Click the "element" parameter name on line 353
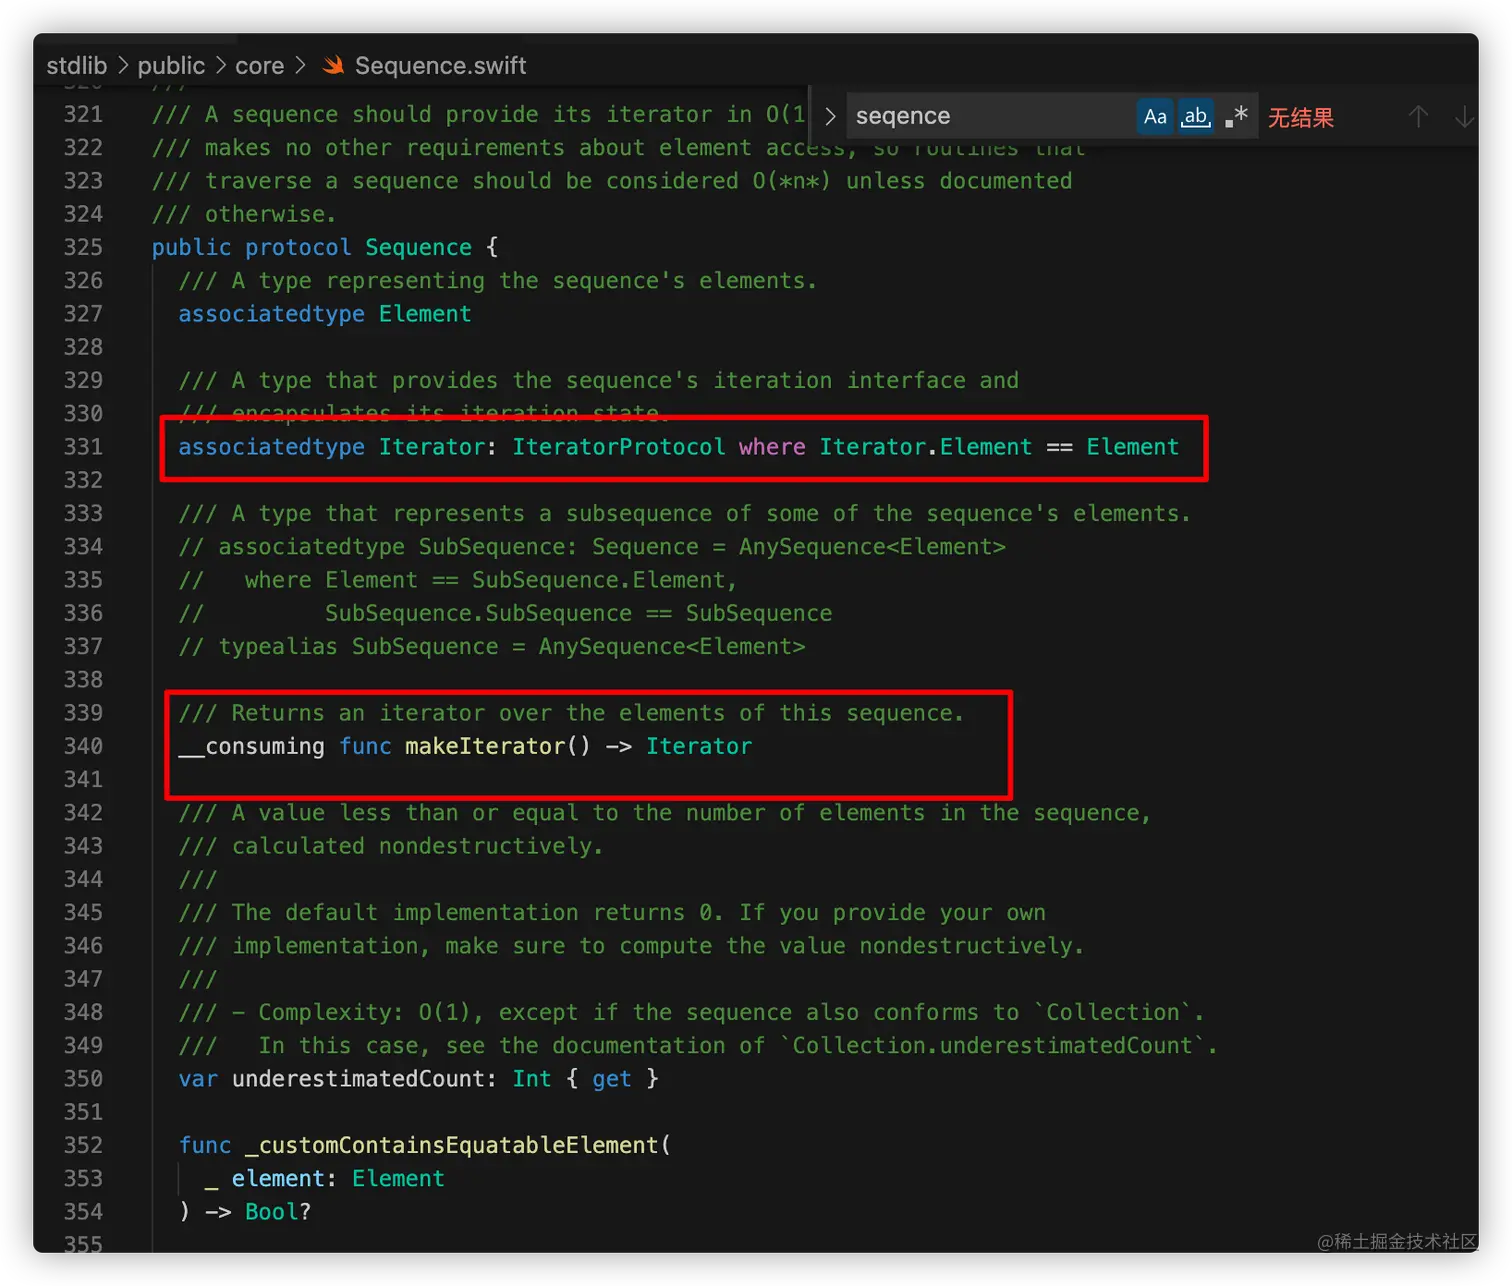 pos(278,1179)
